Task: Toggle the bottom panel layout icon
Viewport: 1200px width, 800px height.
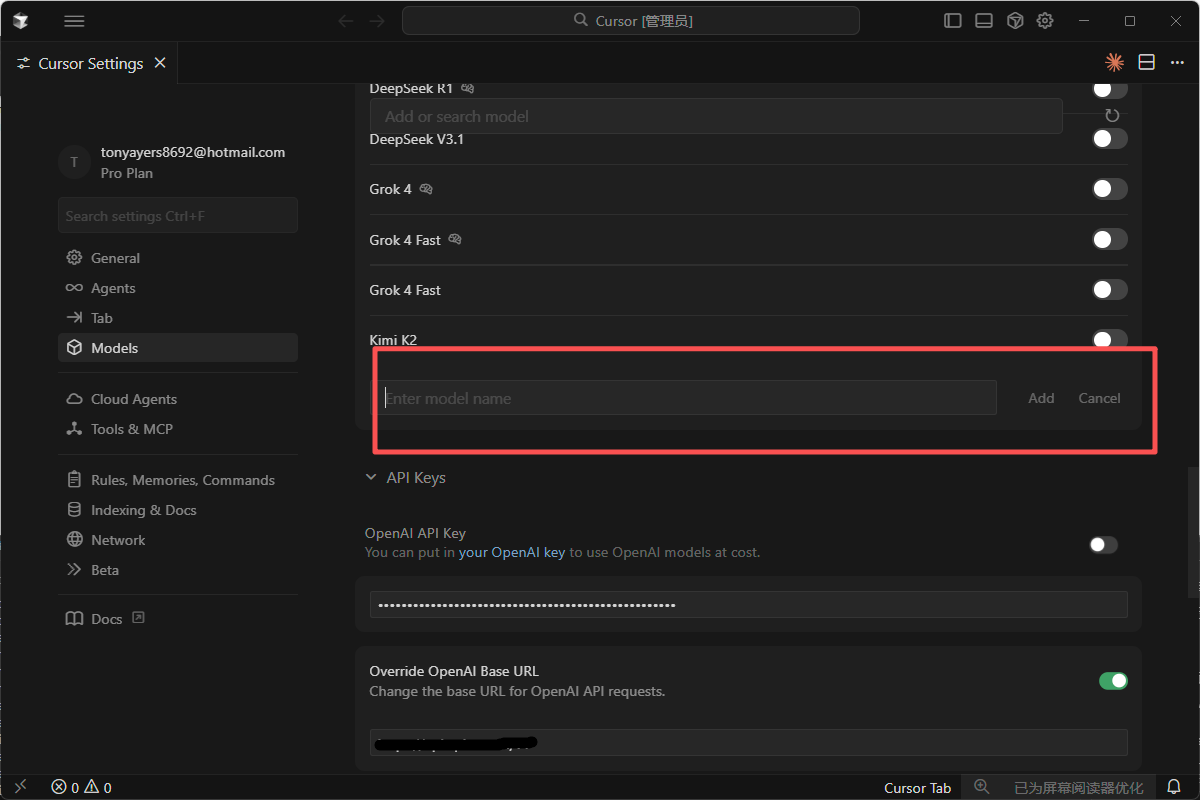Action: (x=984, y=21)
